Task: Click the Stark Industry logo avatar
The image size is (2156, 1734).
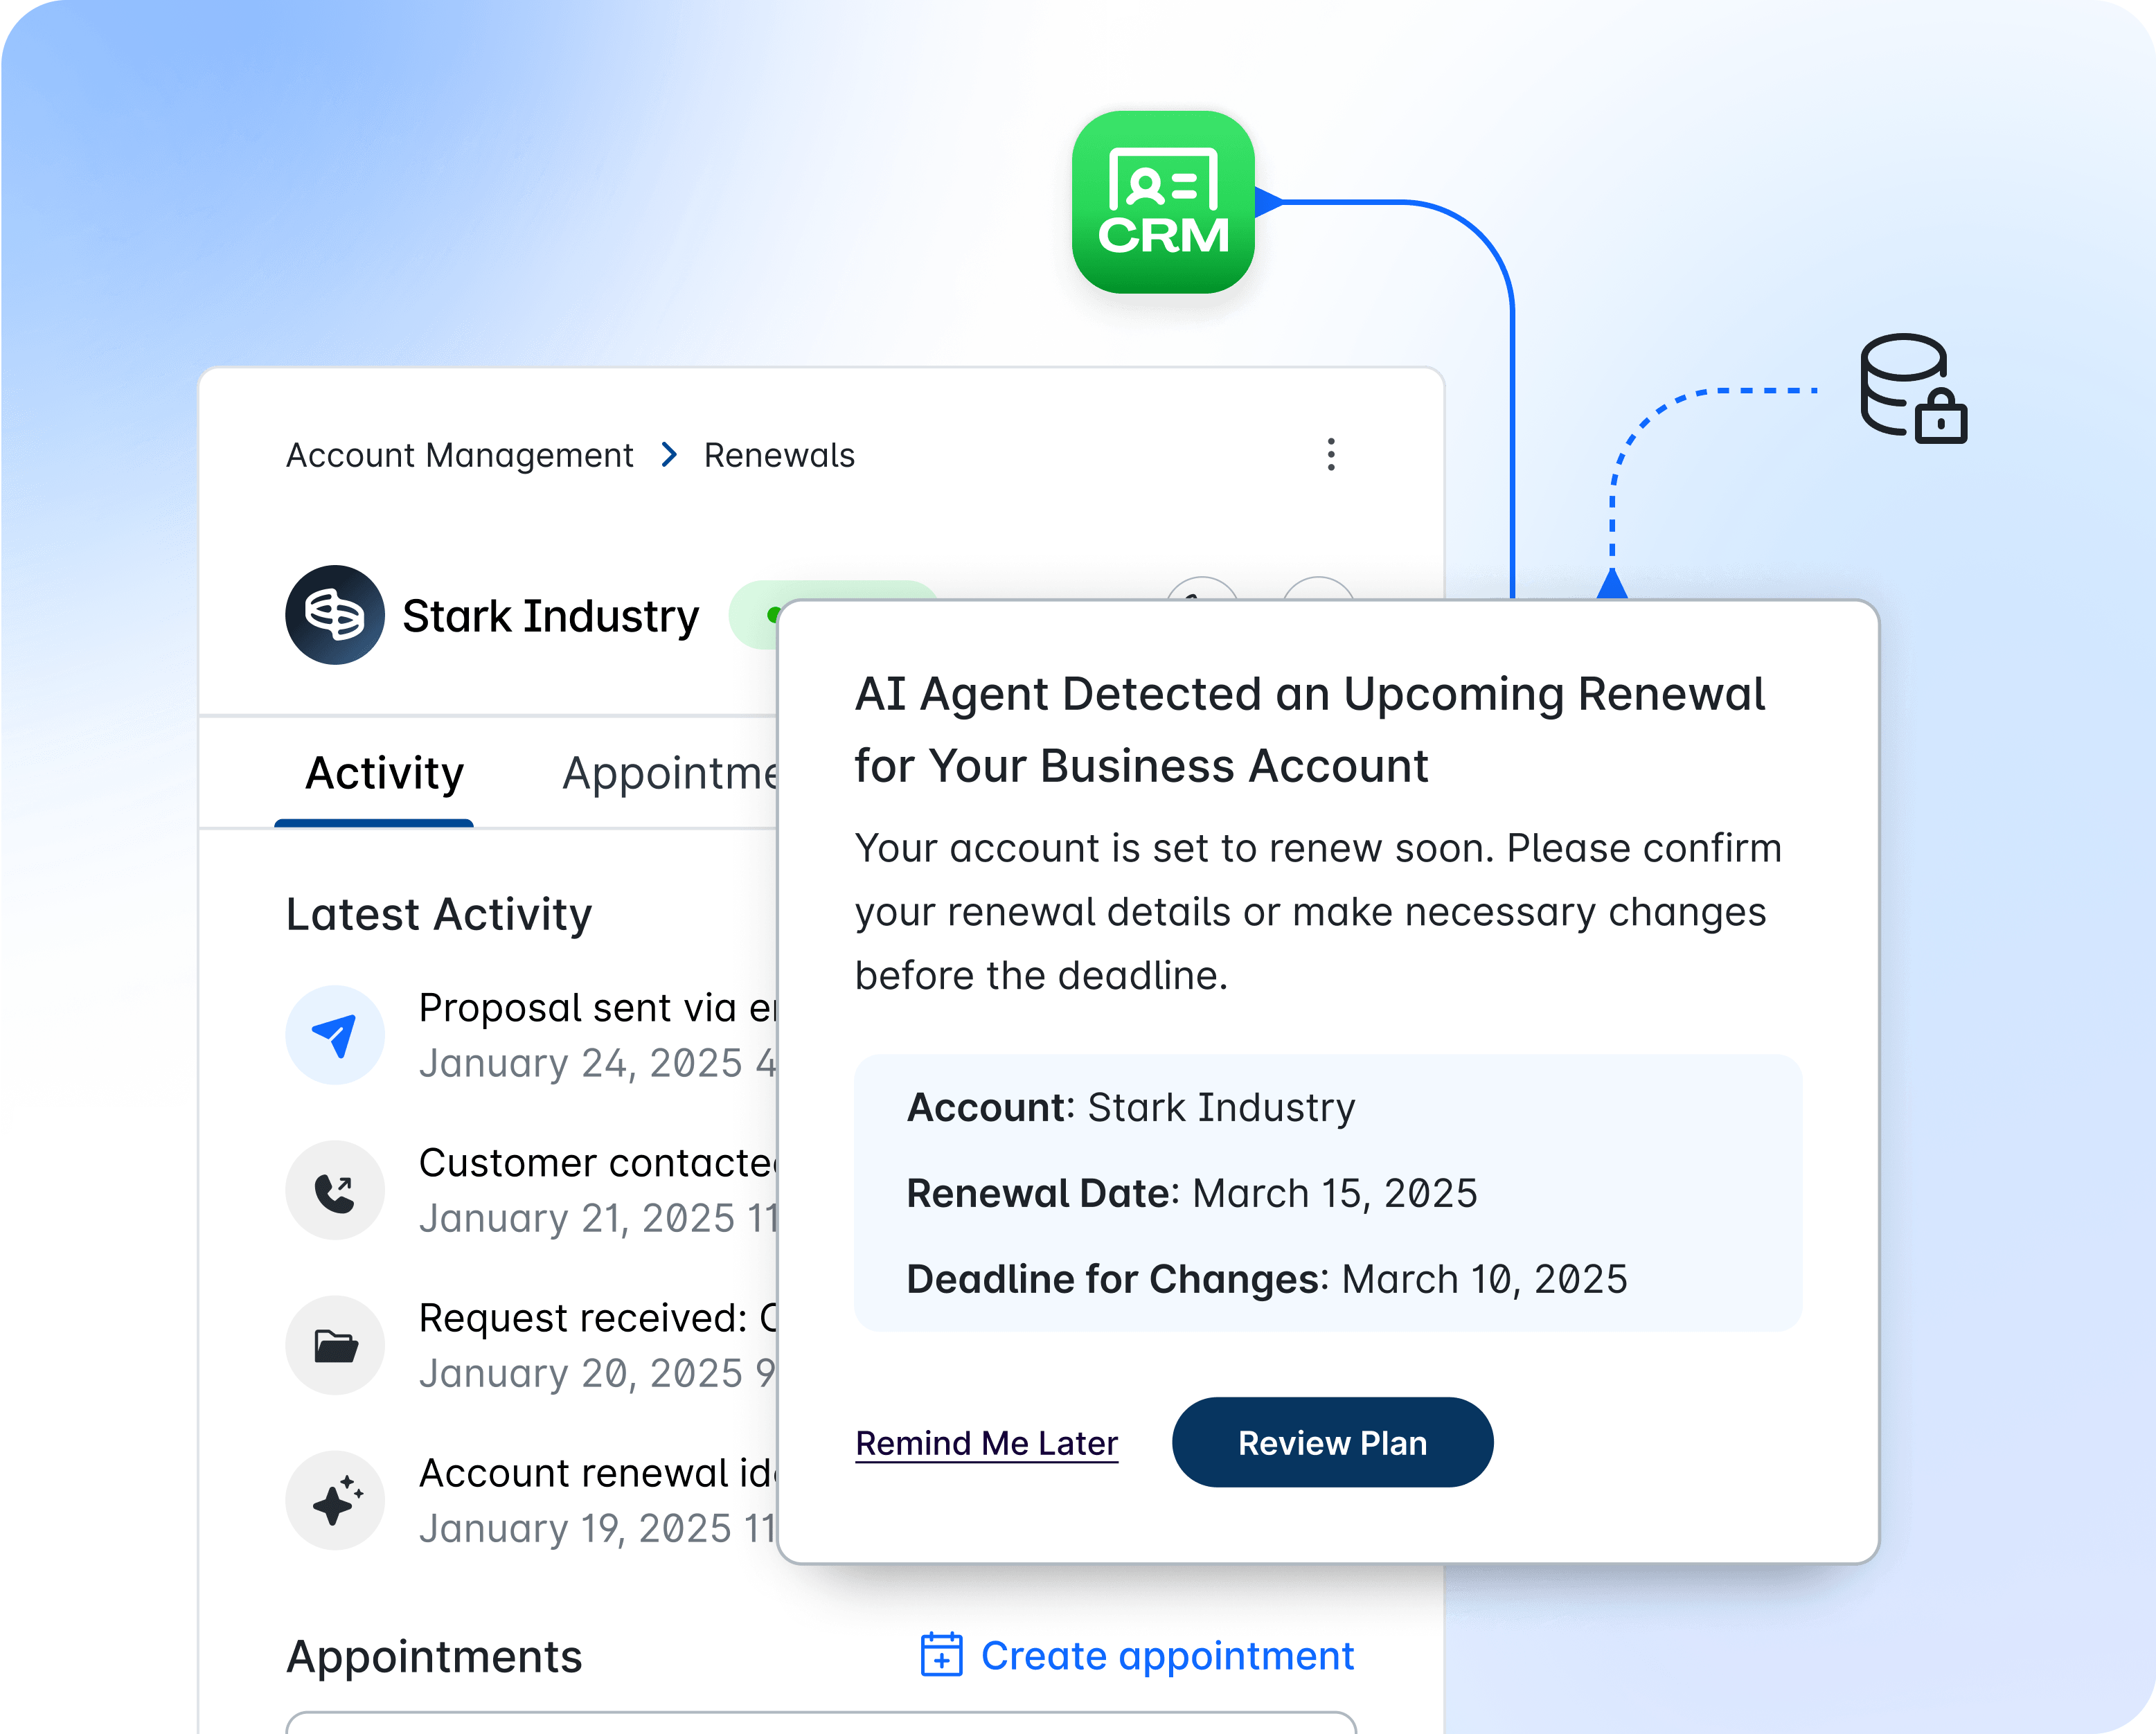Action: tap(335, 615)
